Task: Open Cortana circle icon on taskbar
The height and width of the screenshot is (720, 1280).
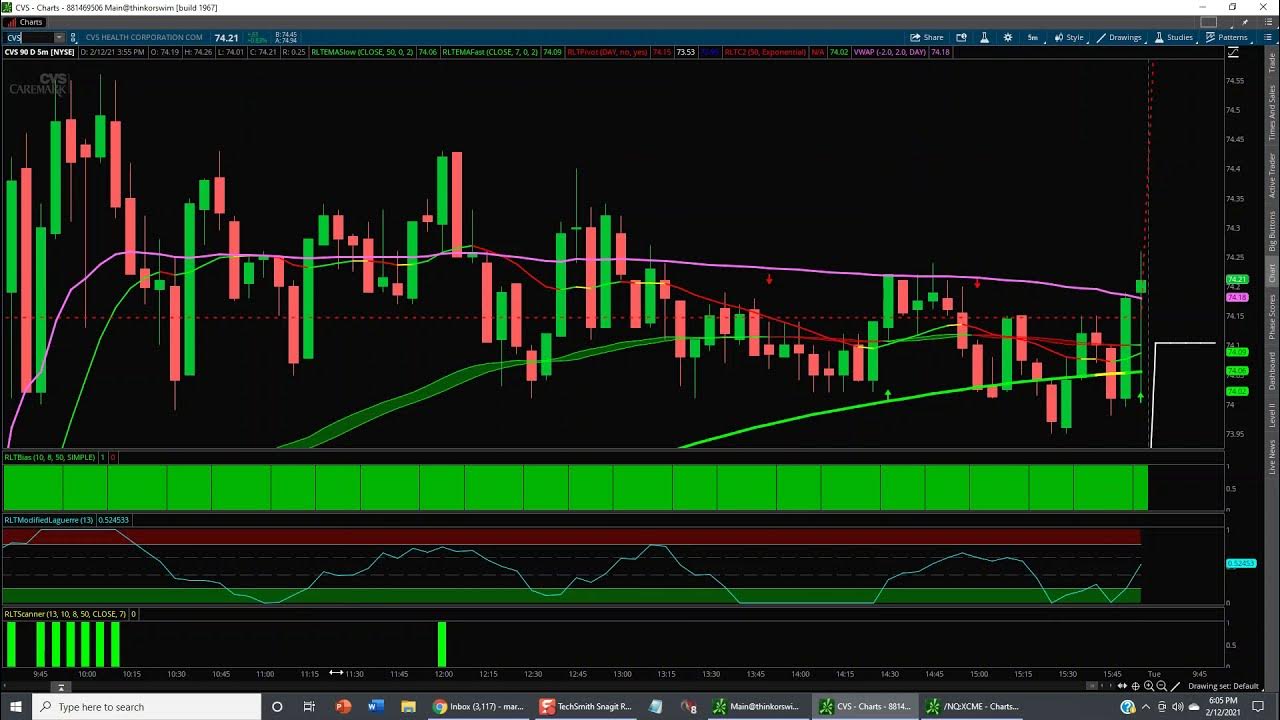Action: tap(277, 706)
